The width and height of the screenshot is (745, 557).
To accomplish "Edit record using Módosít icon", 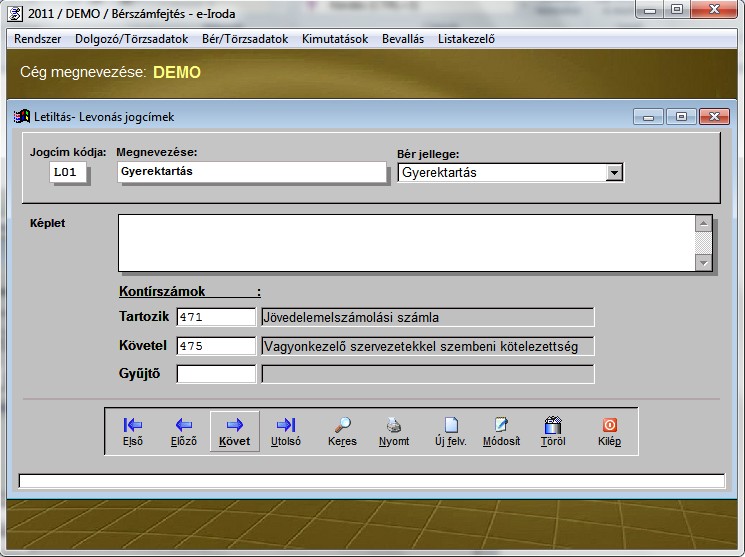I will click(501, 431).
